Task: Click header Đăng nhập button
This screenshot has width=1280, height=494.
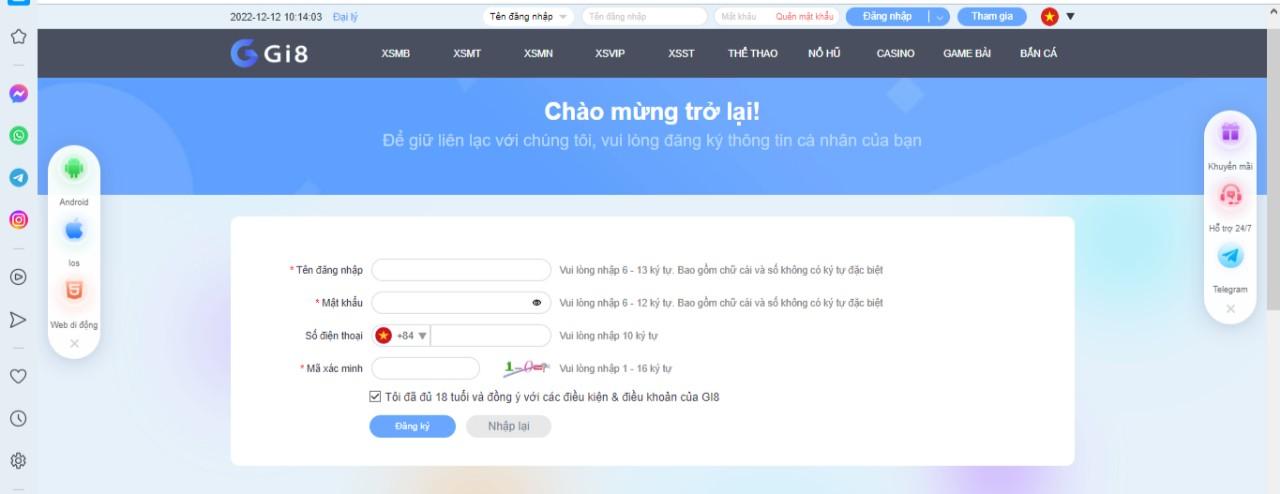Action: click(x=887, y=16)
